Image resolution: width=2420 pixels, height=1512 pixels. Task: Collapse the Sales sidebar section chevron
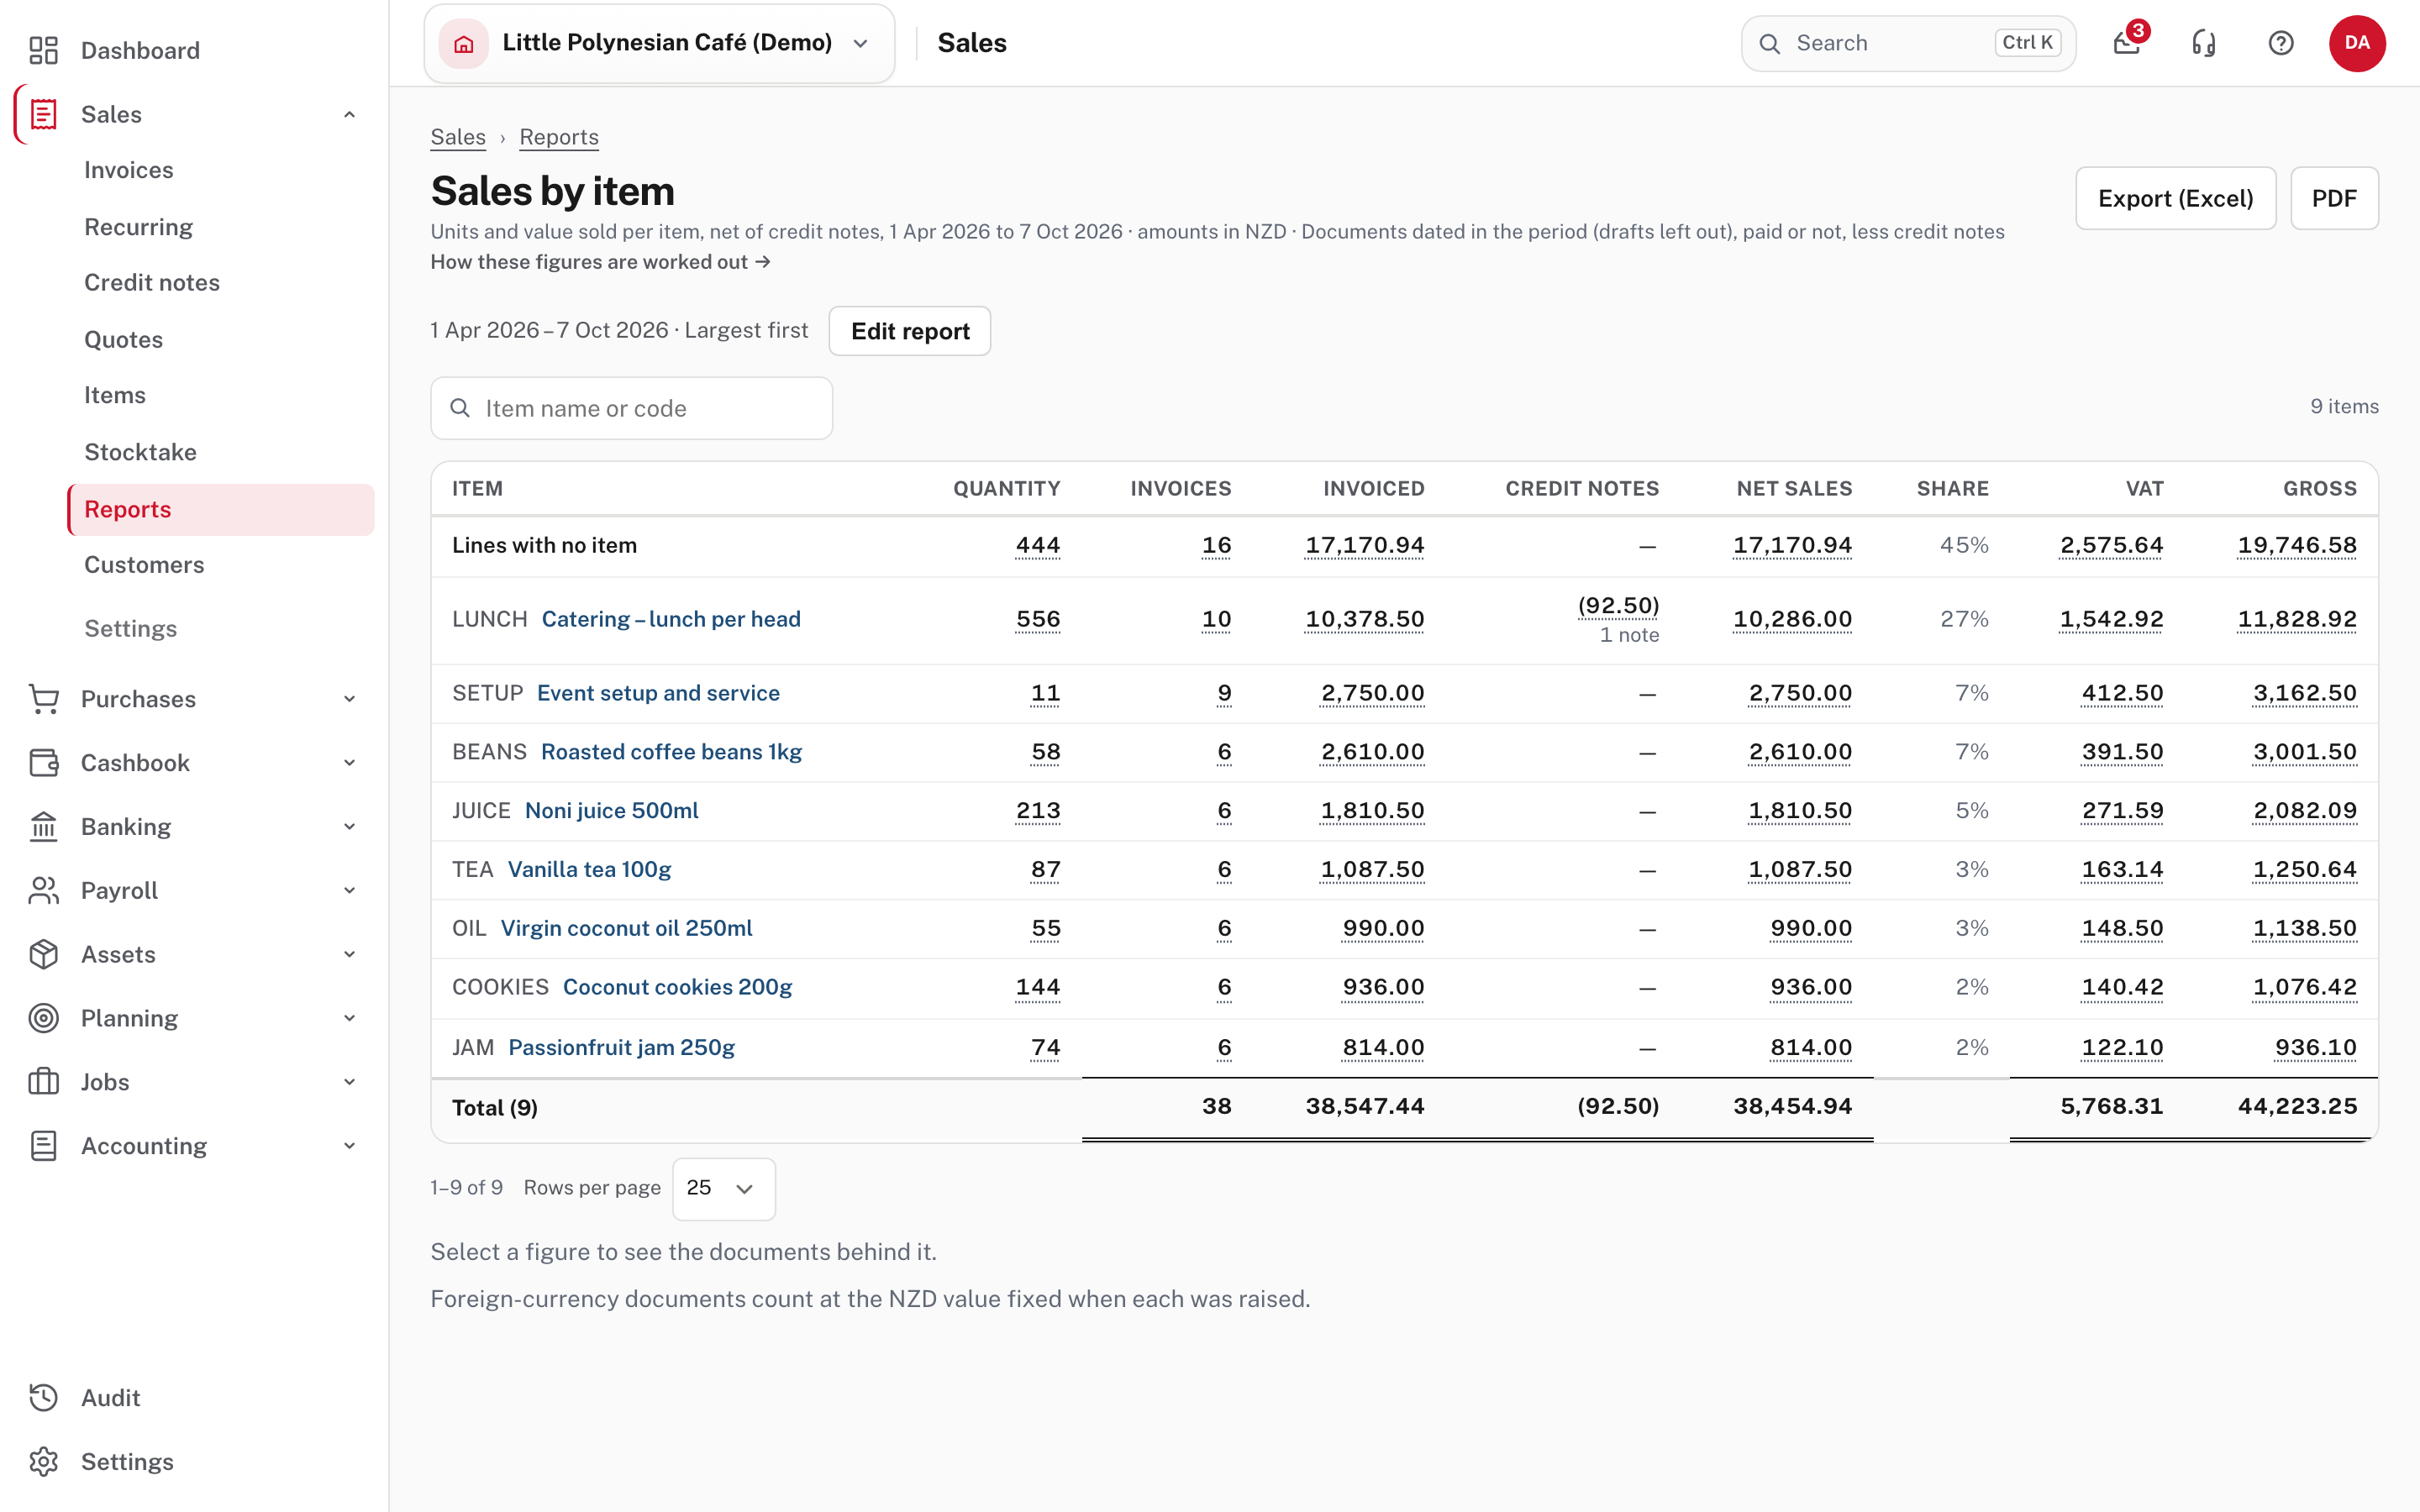click(x=350, y=114)
